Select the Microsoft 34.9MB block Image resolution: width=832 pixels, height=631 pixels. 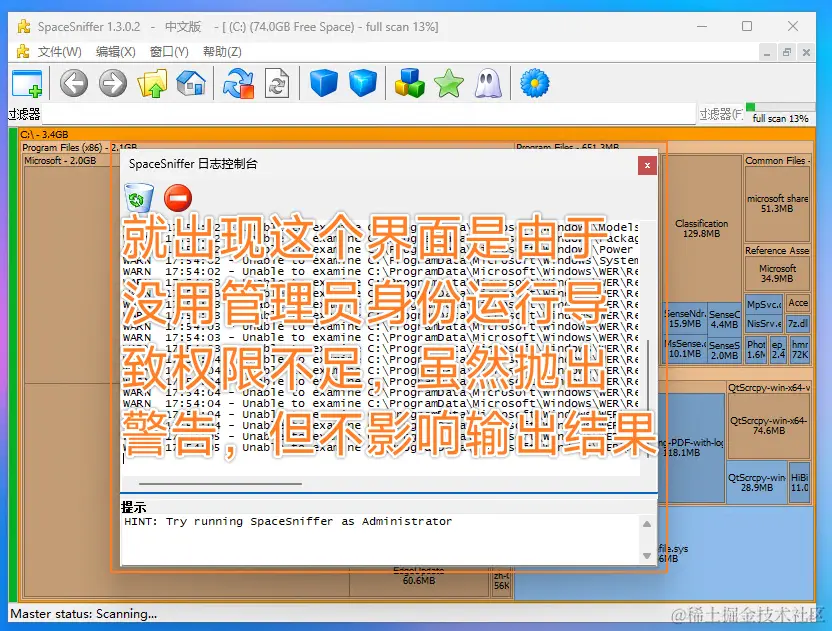pyautogui.click(x=777, y=273)
